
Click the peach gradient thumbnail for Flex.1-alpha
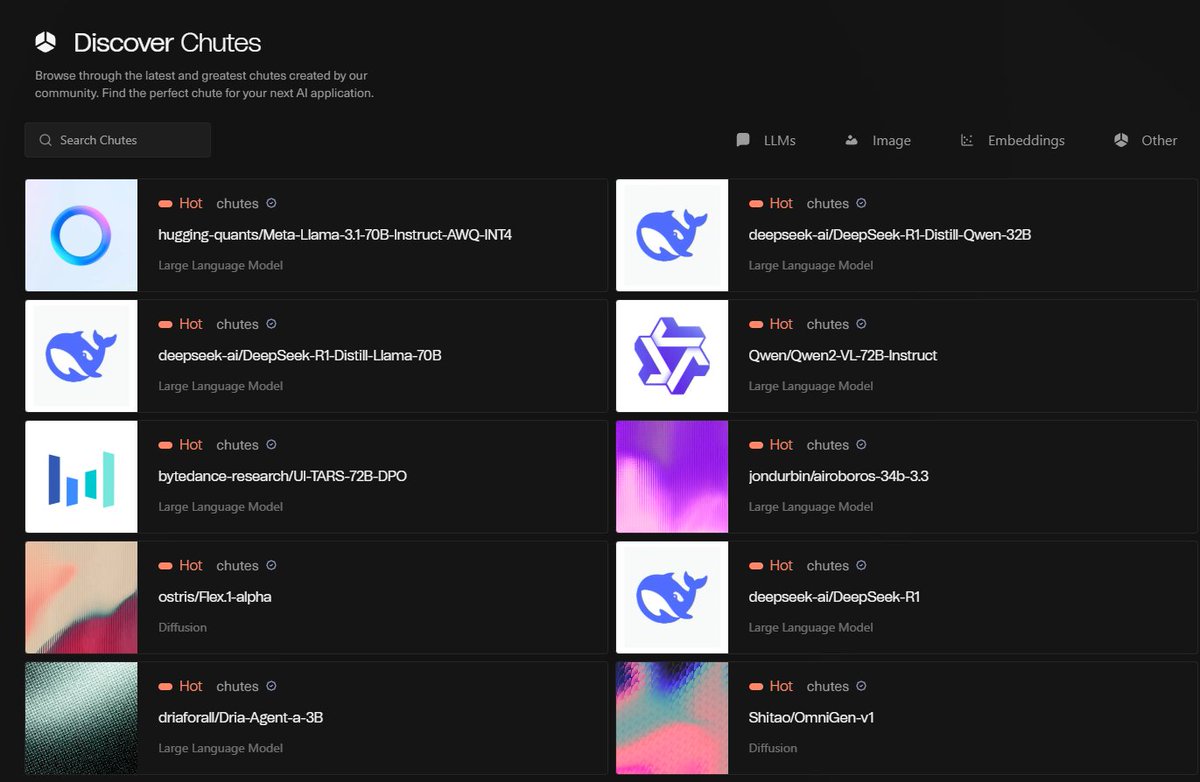point(81,598)
